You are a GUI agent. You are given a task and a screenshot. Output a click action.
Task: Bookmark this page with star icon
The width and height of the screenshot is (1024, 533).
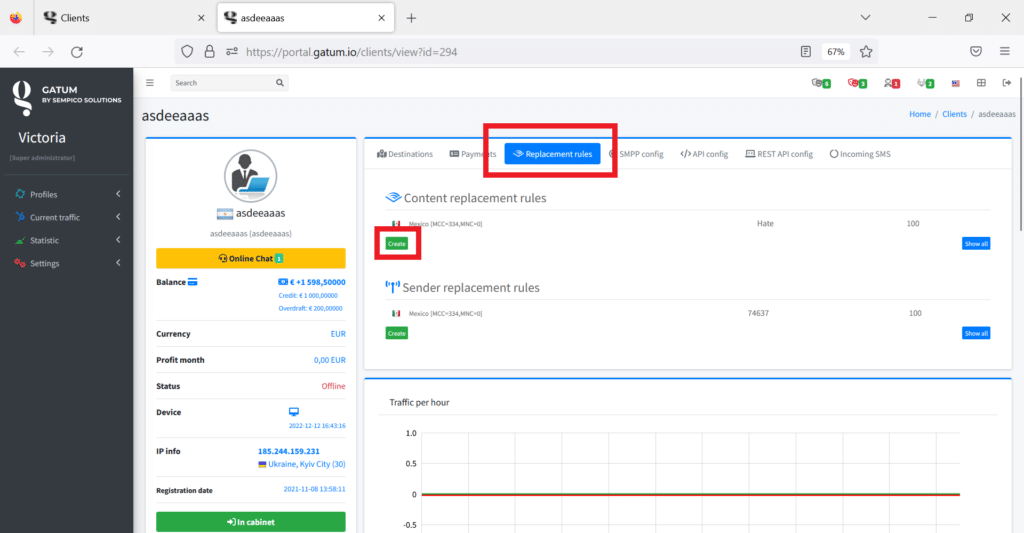866,52
